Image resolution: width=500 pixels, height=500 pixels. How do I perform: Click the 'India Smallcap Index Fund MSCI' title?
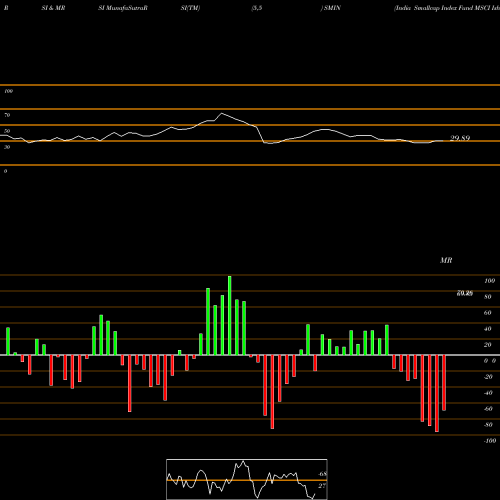pos(447,8)
